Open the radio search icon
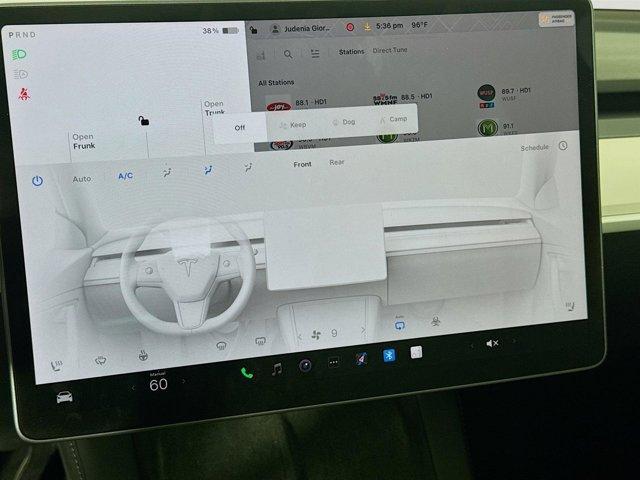 click(x=288, y=54)
